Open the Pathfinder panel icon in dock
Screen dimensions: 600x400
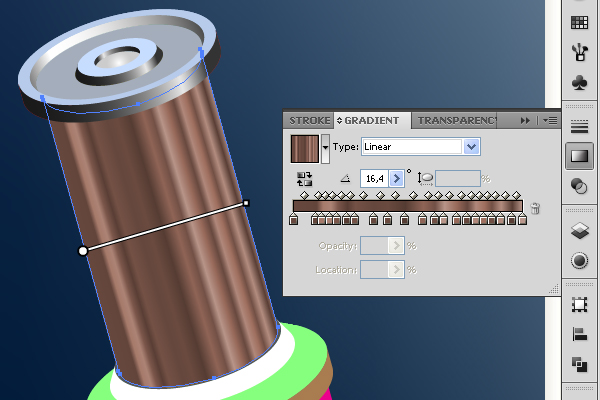coord(579,364)
